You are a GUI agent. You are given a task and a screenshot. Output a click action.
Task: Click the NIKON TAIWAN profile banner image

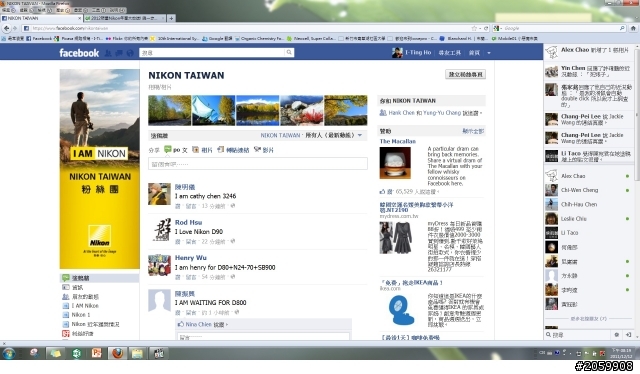click(x=100, y=169)
